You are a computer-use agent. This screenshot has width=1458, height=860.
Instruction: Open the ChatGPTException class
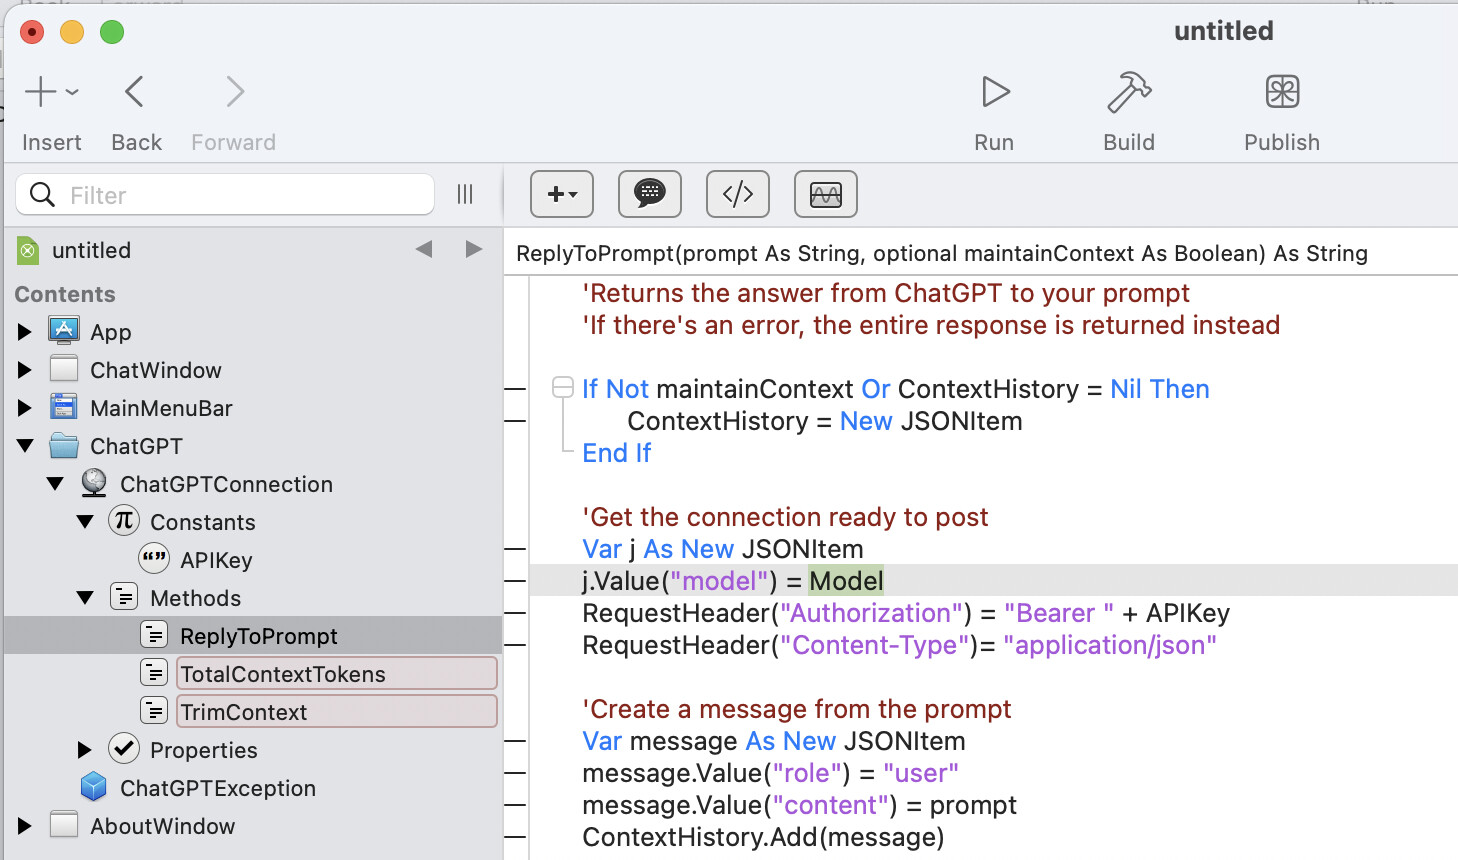coord(218,788)
